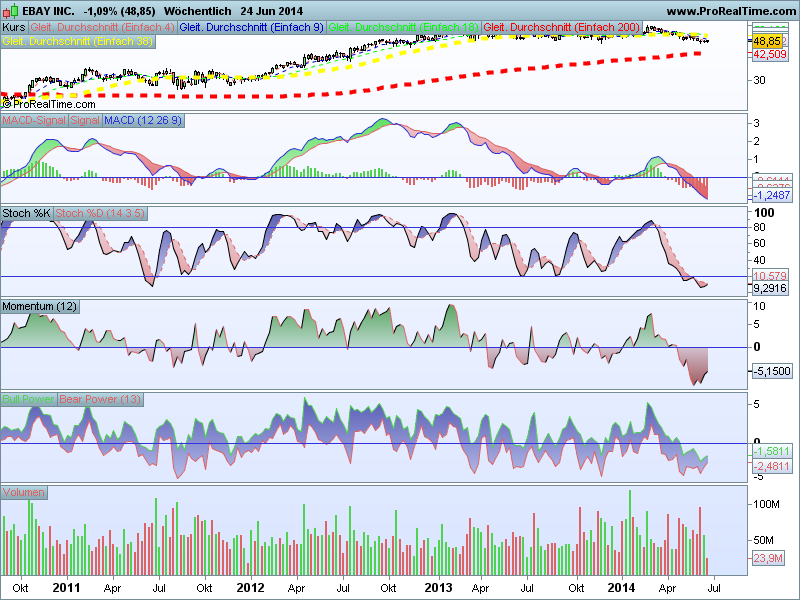Click the 24 Jun 2014 date in header
The width and height of the screenshot is (800, 600).
271,11
